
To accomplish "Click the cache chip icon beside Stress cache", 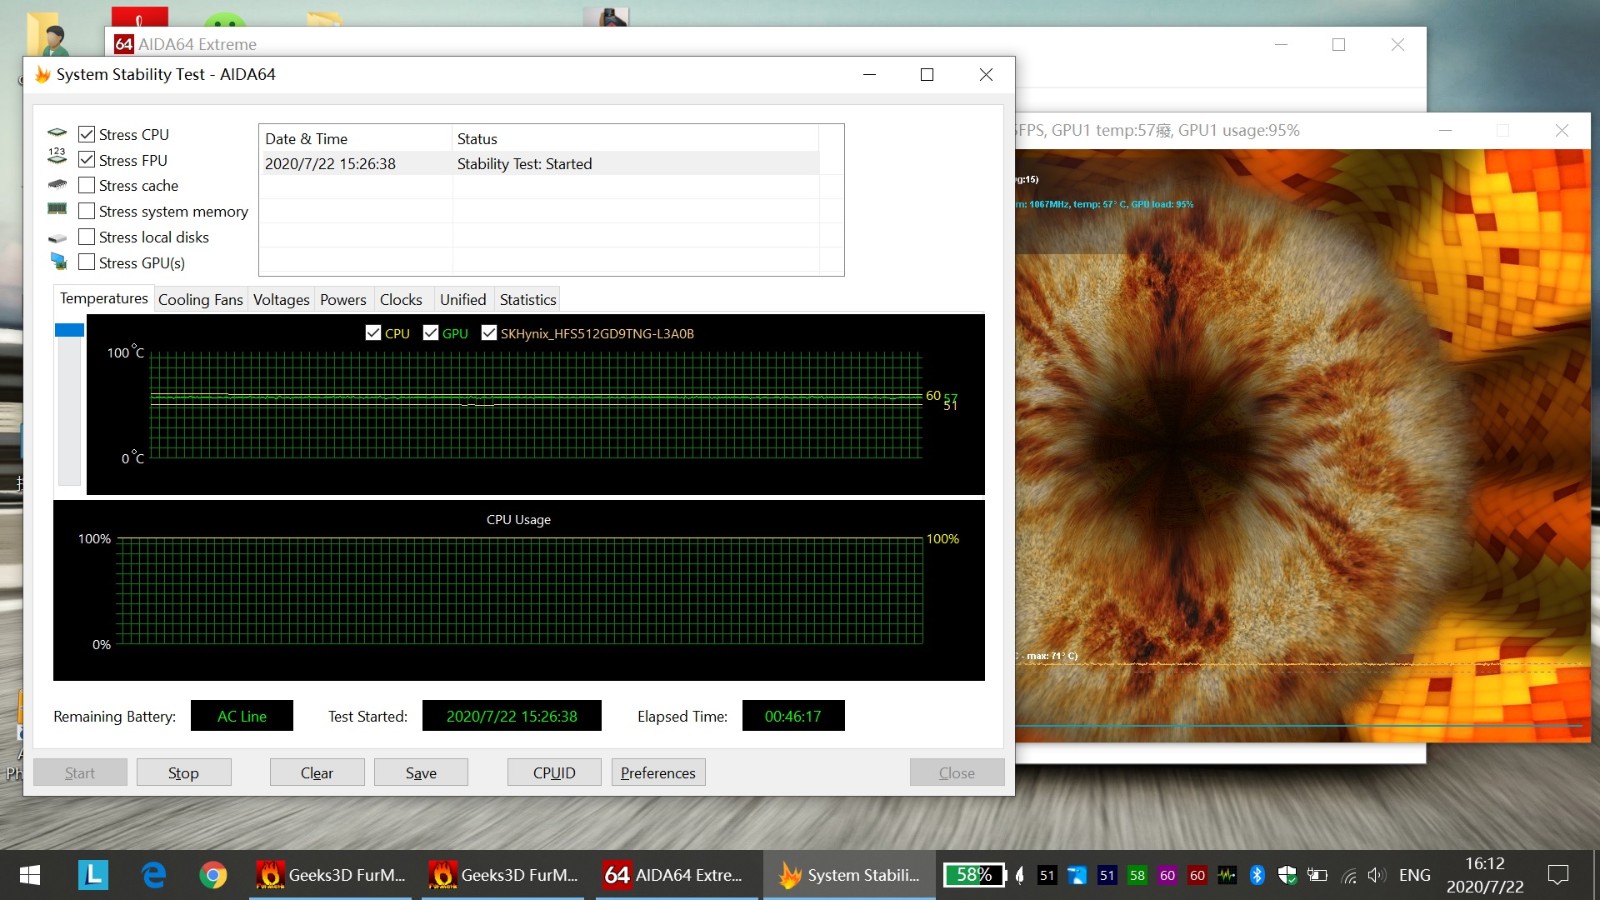I will (x=57, y=185).
